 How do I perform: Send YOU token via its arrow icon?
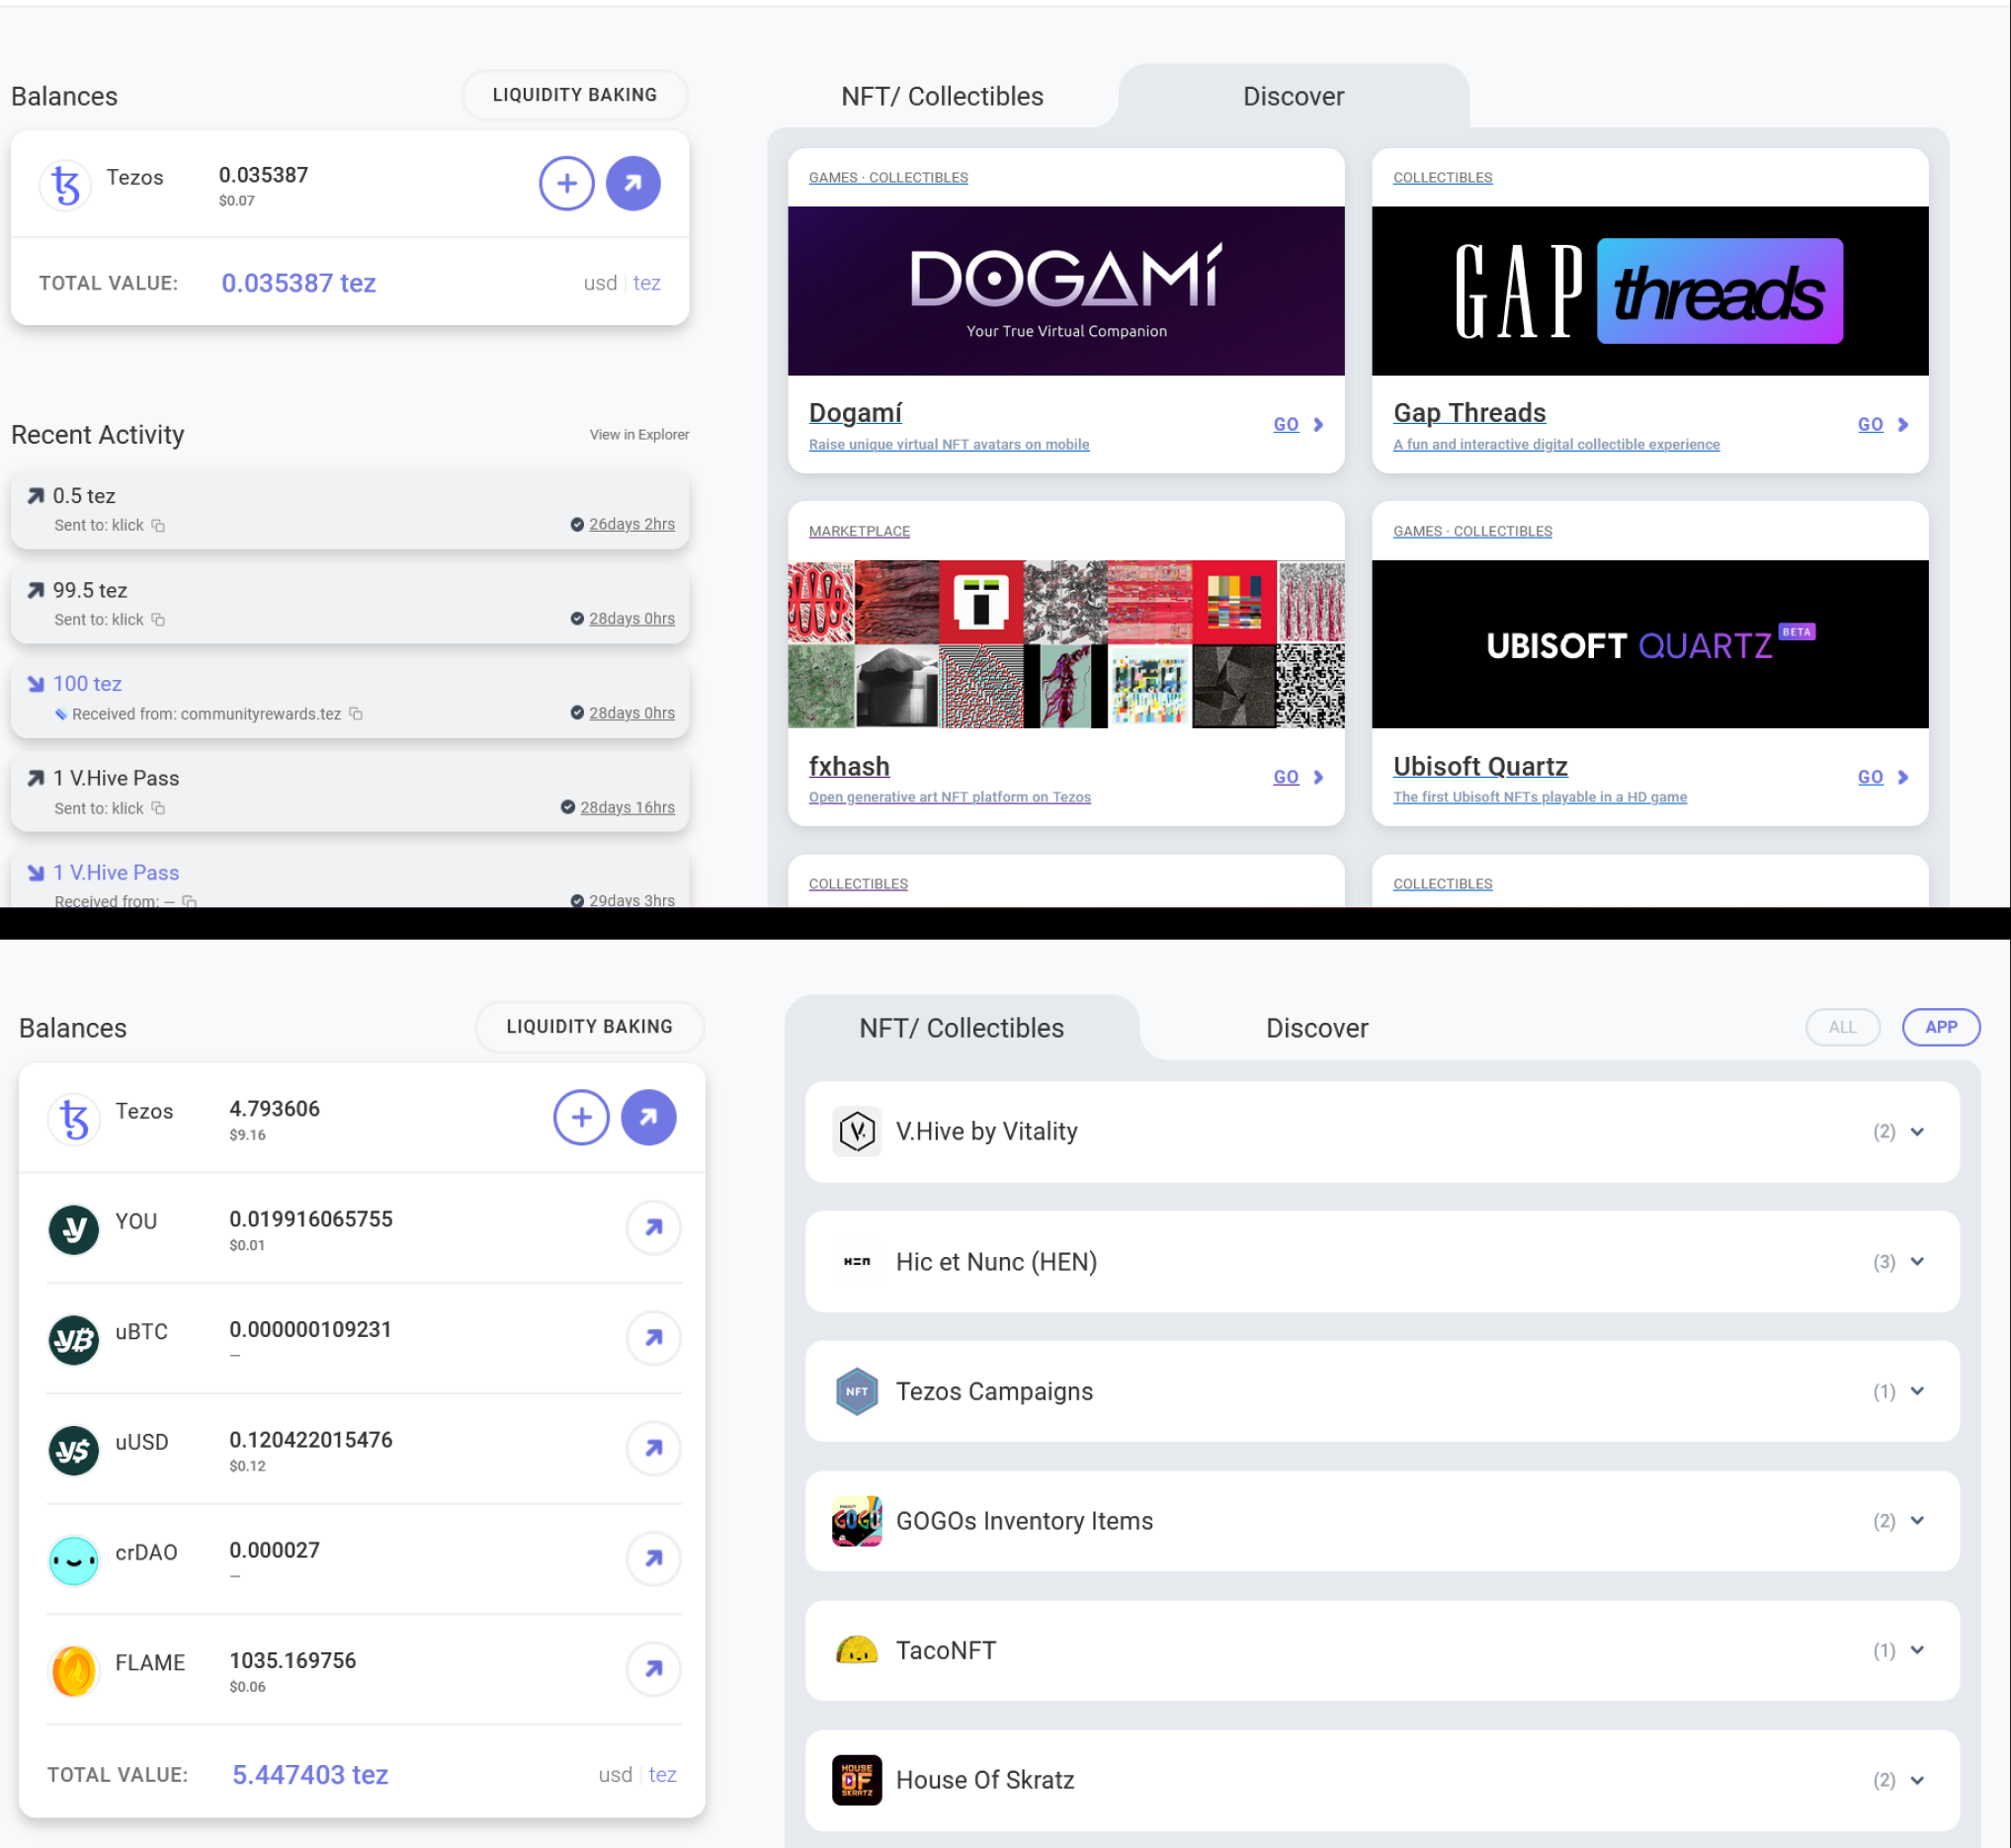coord(654,1227)
